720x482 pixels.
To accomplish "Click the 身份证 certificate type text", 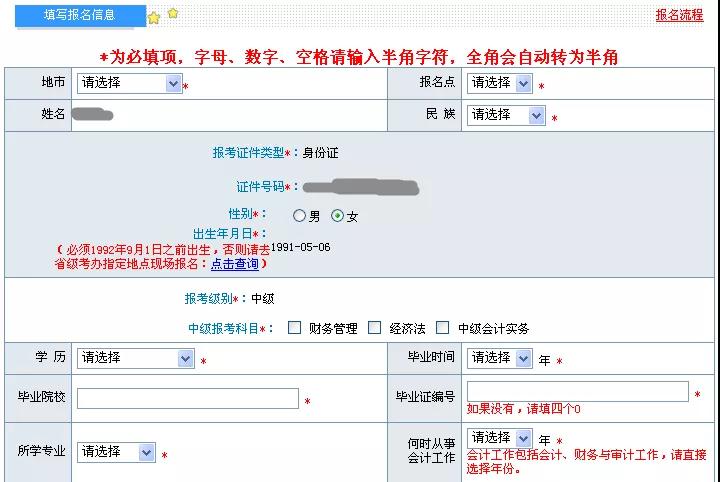I will pyautogui.click(x=321, y=153).
